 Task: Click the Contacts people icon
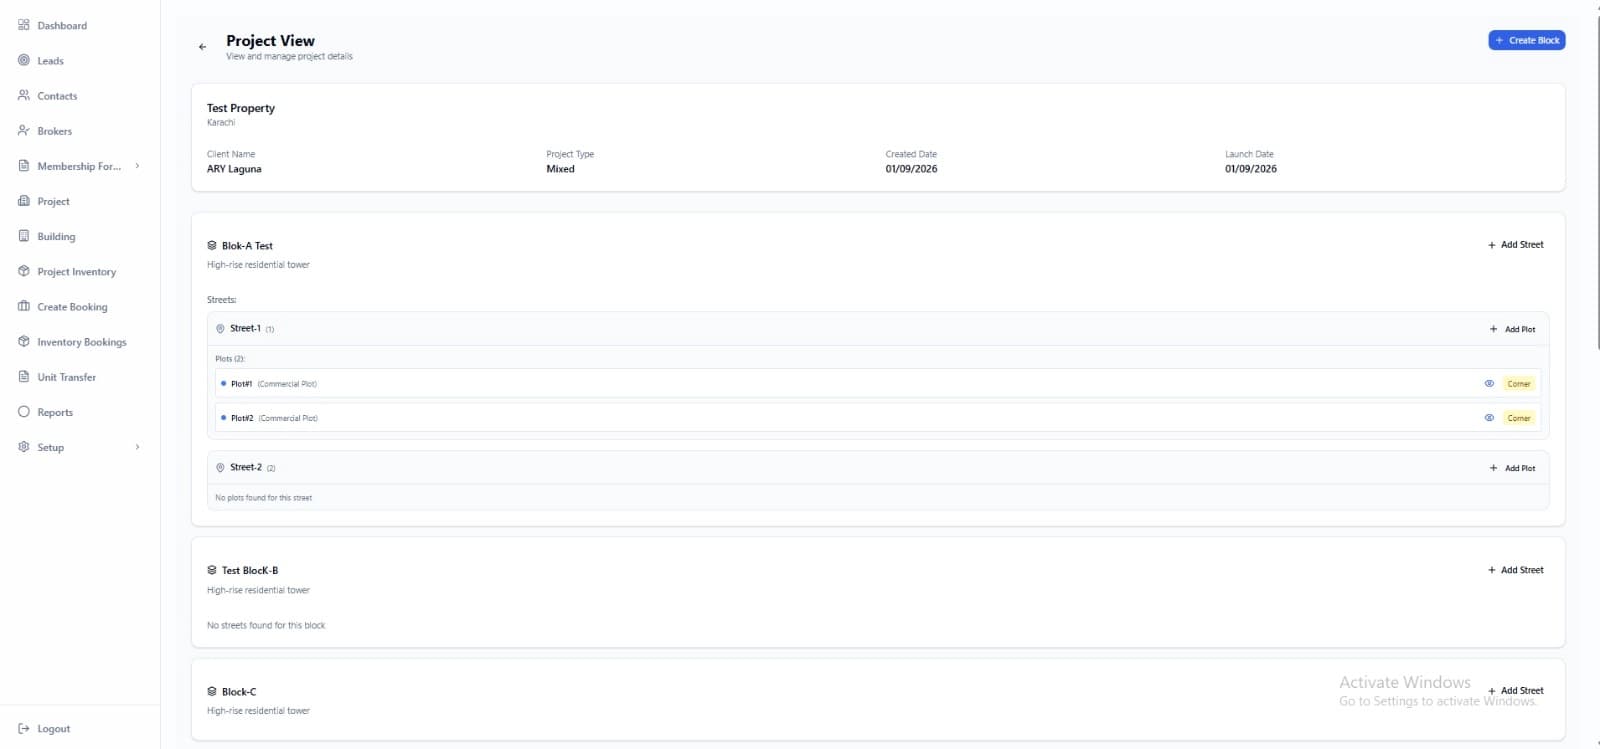[24, 95]
